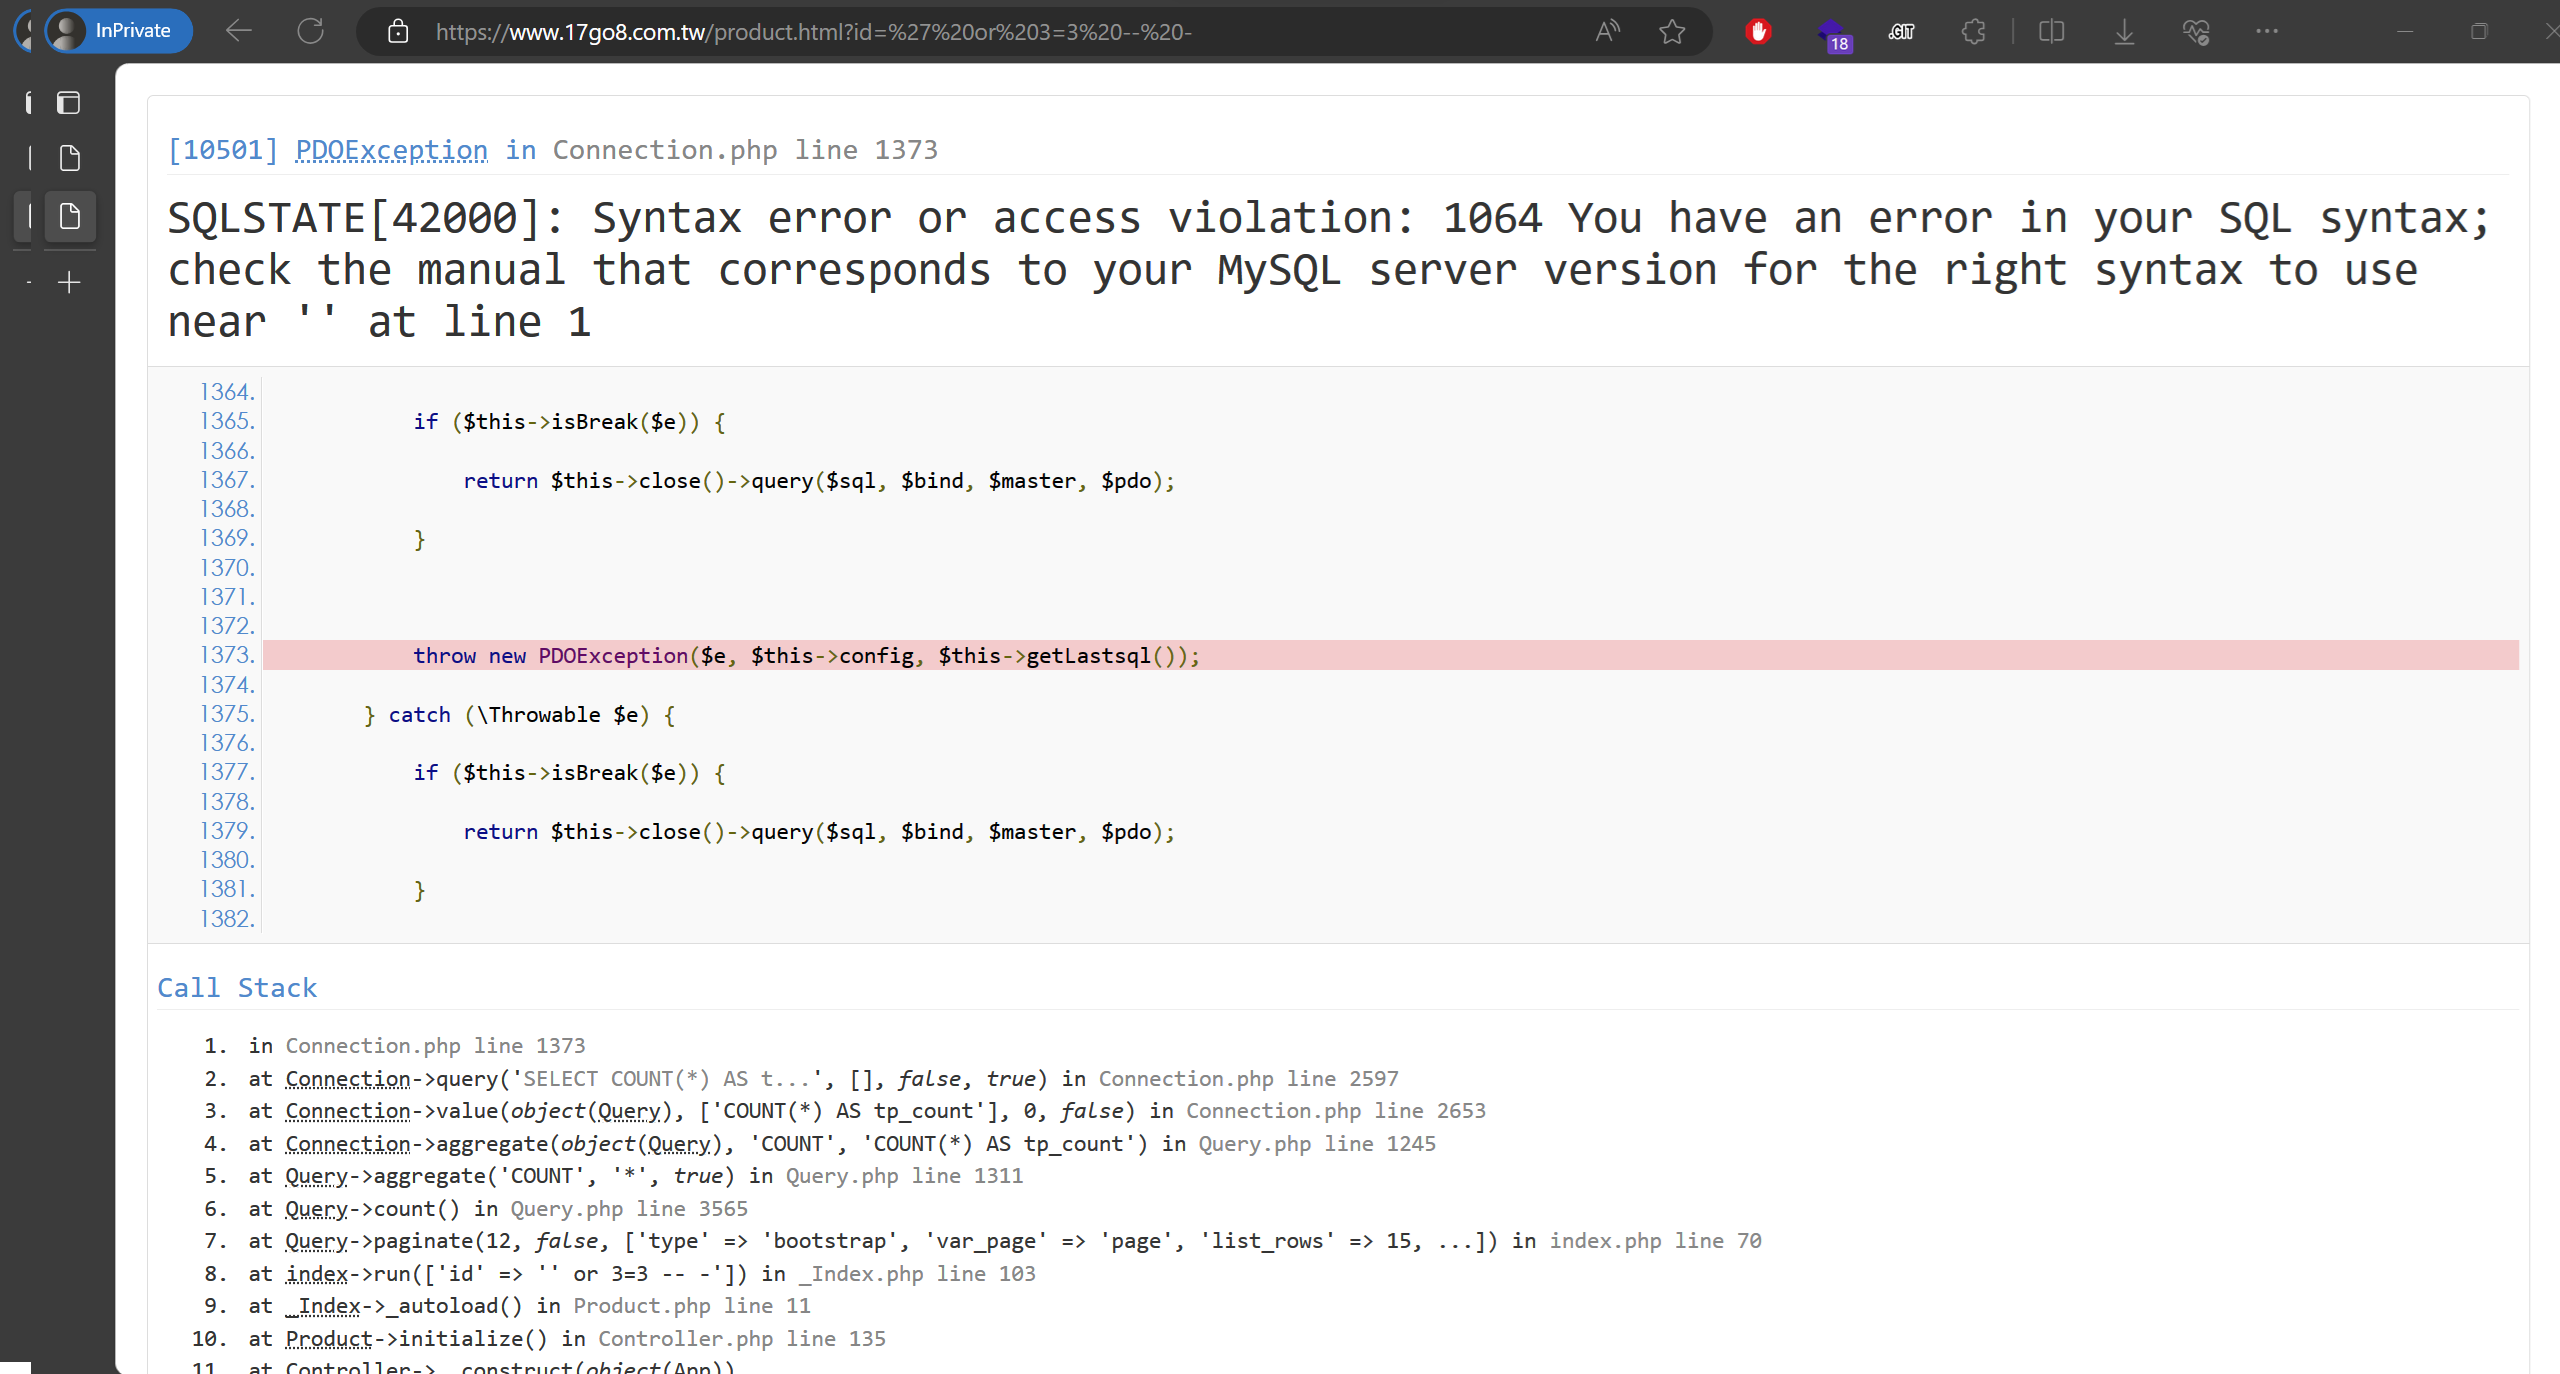Click the [10501] error code text
The width and height of the screenshot is (2560, 1374).
pos(222,150)
